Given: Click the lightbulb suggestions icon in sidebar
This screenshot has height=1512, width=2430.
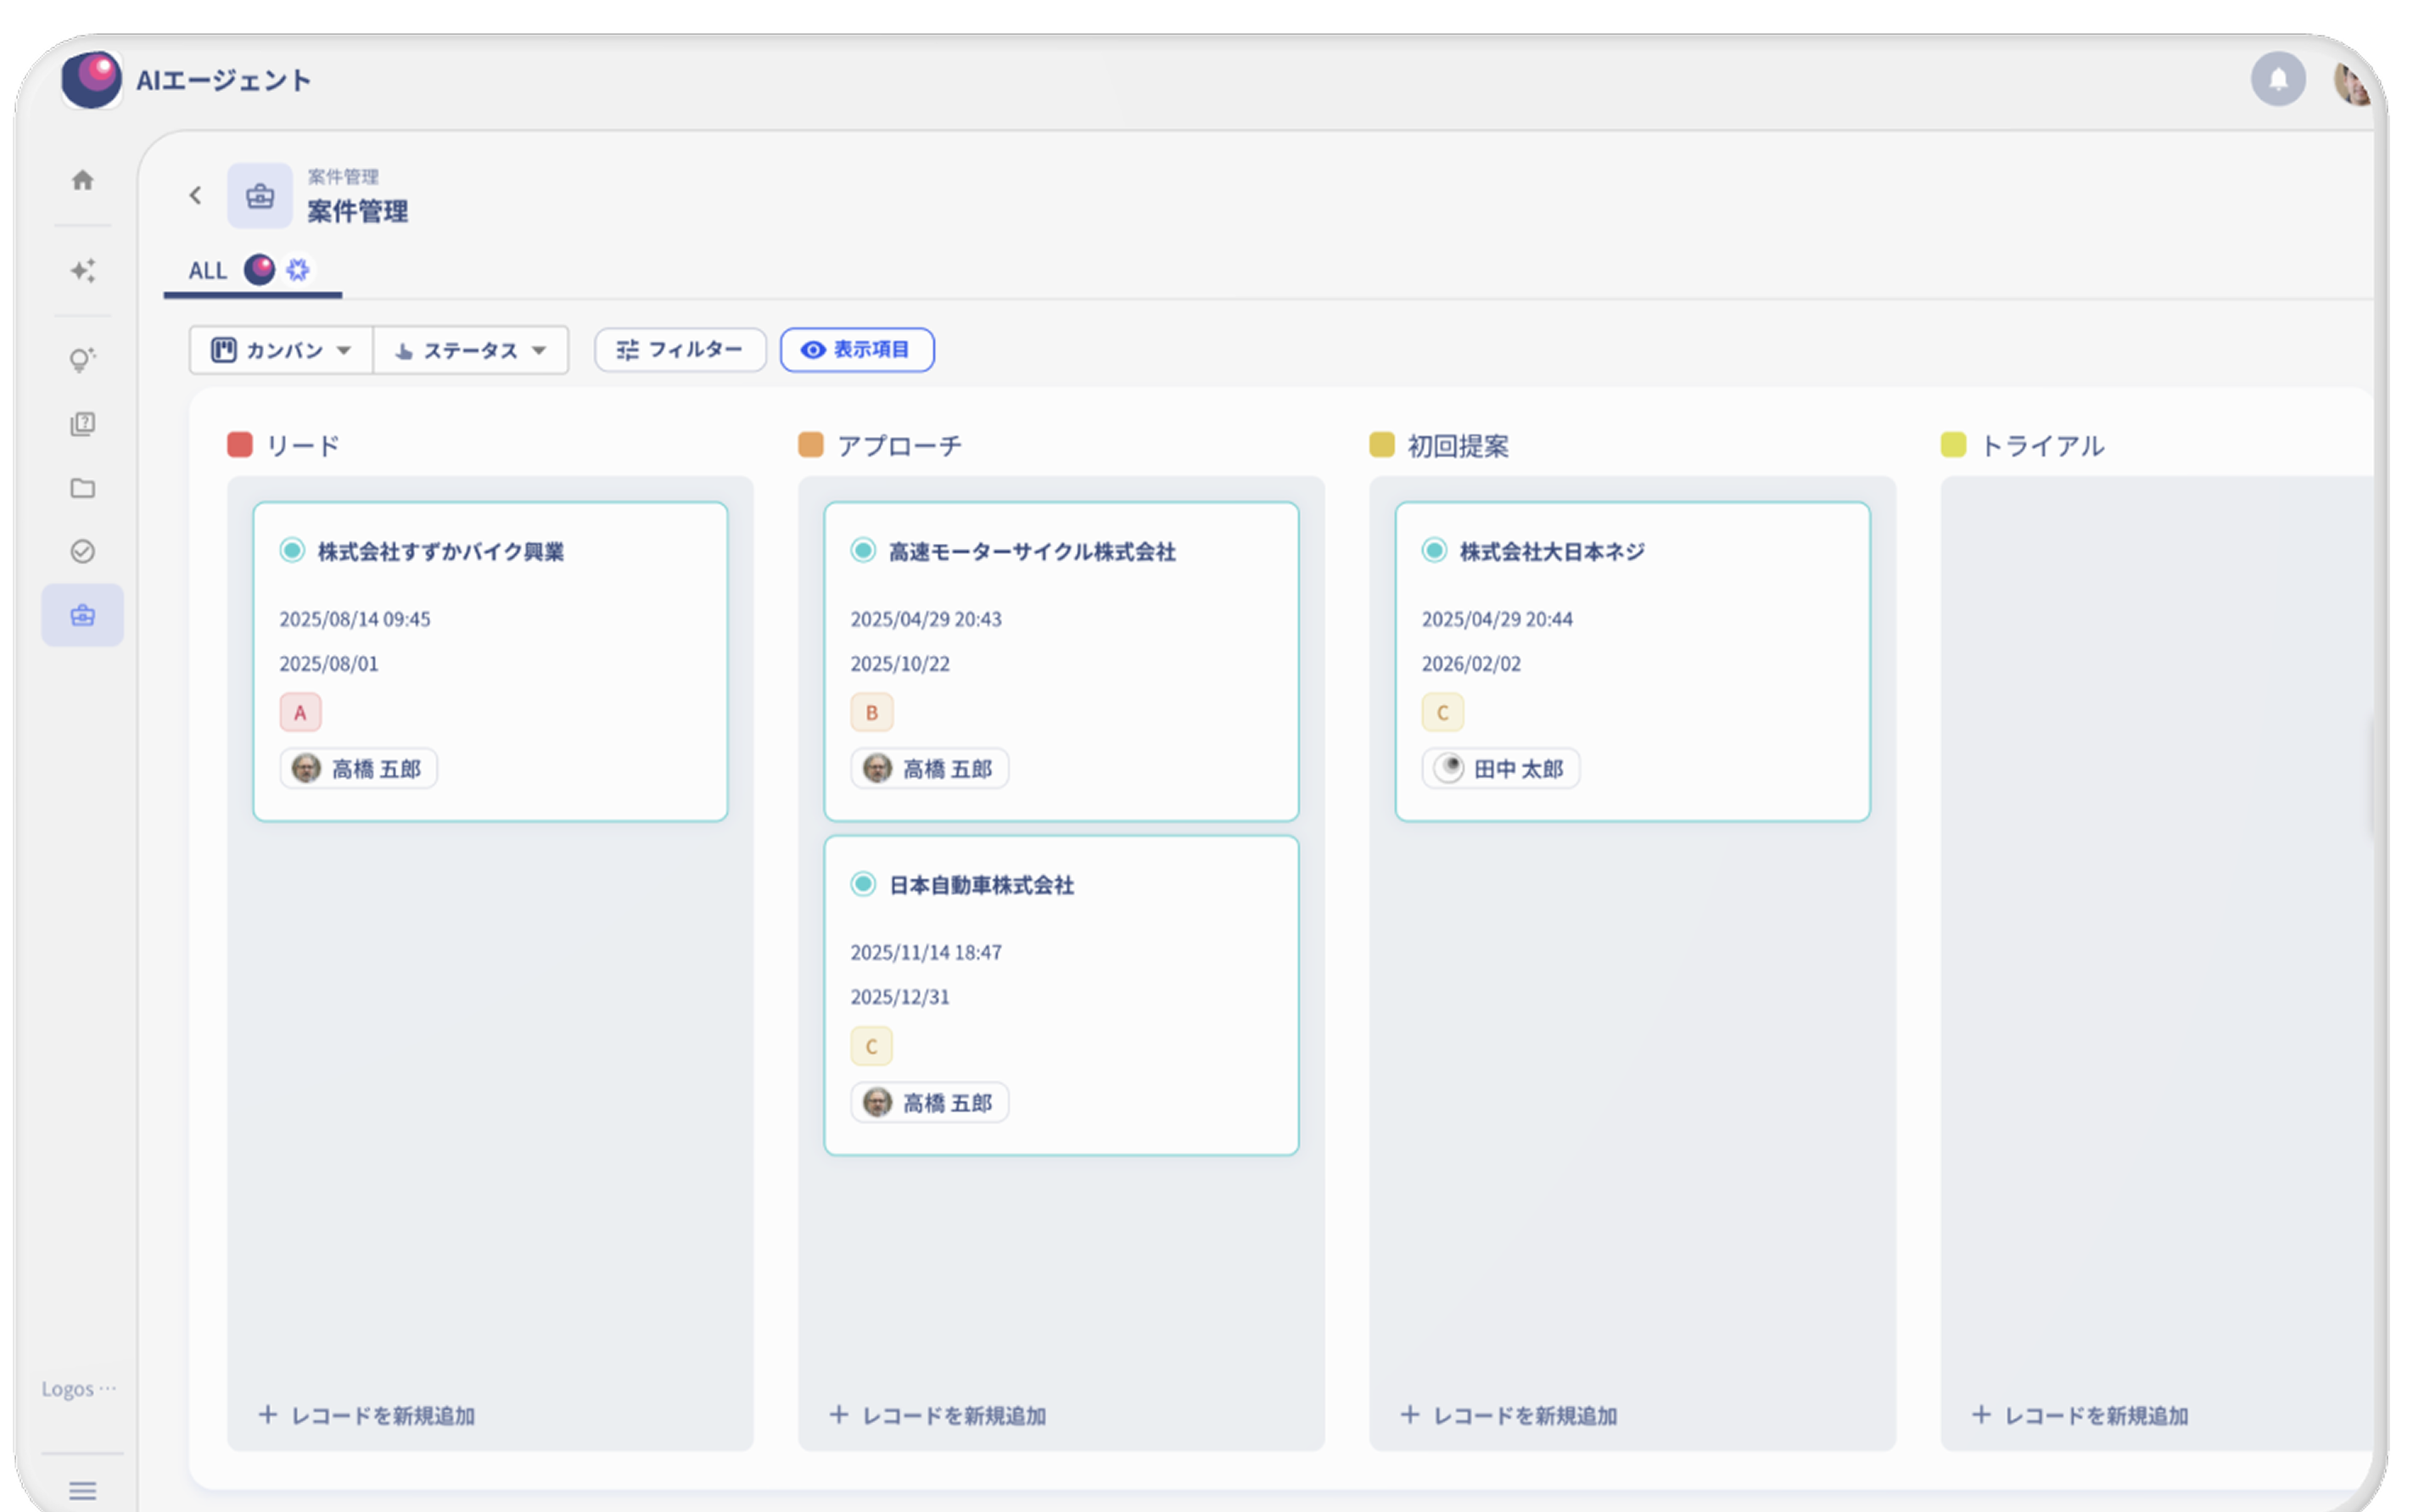Looking at the screenshot, I should click(83, 360).
